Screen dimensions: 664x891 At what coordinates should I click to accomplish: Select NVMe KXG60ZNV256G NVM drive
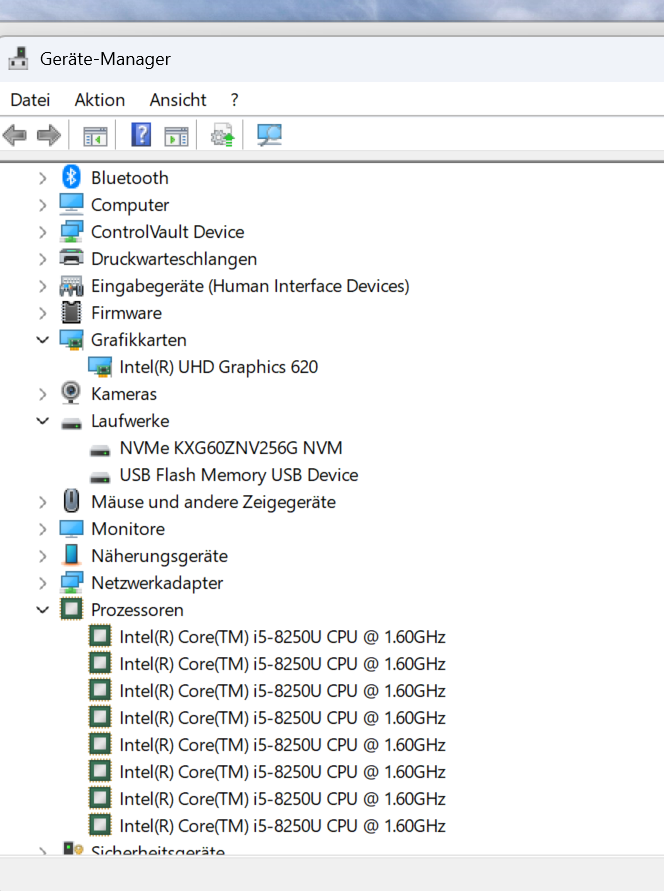click(x=231, y=448)
